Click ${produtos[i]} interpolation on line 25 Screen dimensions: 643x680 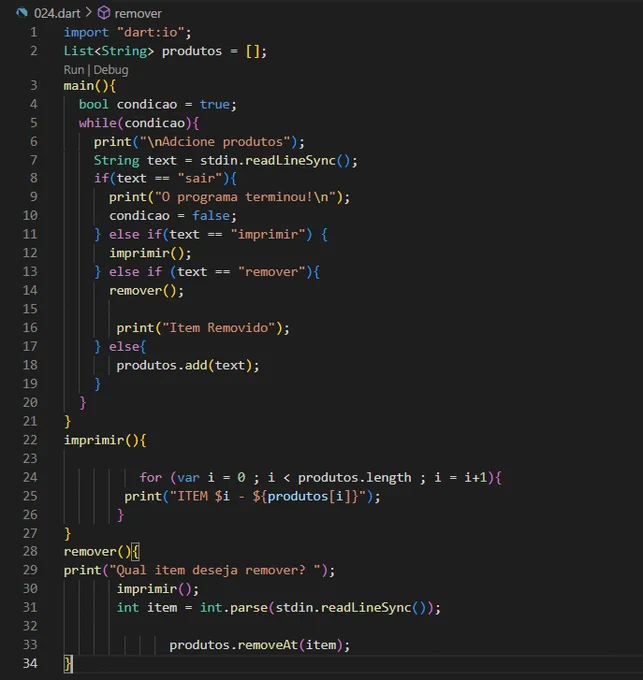pyautogui.click(x=306, y=496)
